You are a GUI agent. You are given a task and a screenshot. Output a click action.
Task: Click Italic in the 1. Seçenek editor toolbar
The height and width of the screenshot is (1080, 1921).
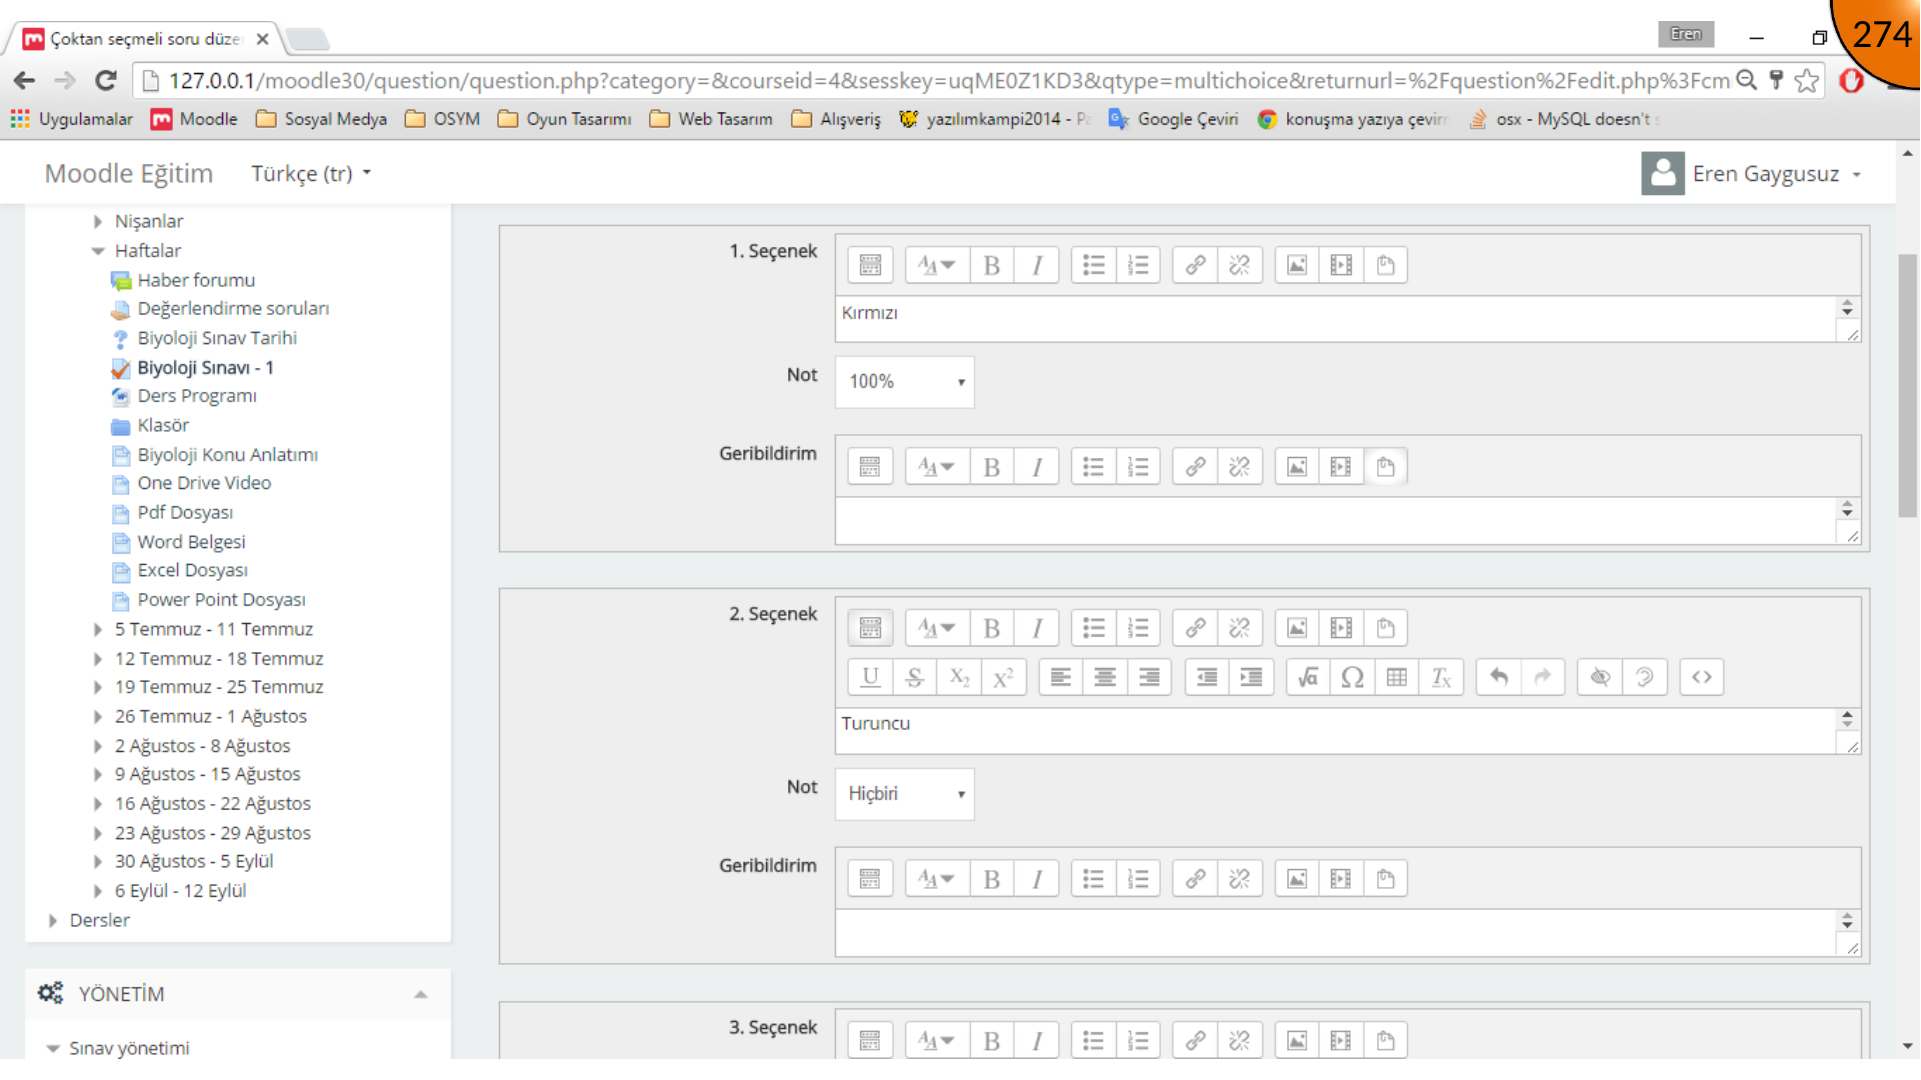(1037, 265)
